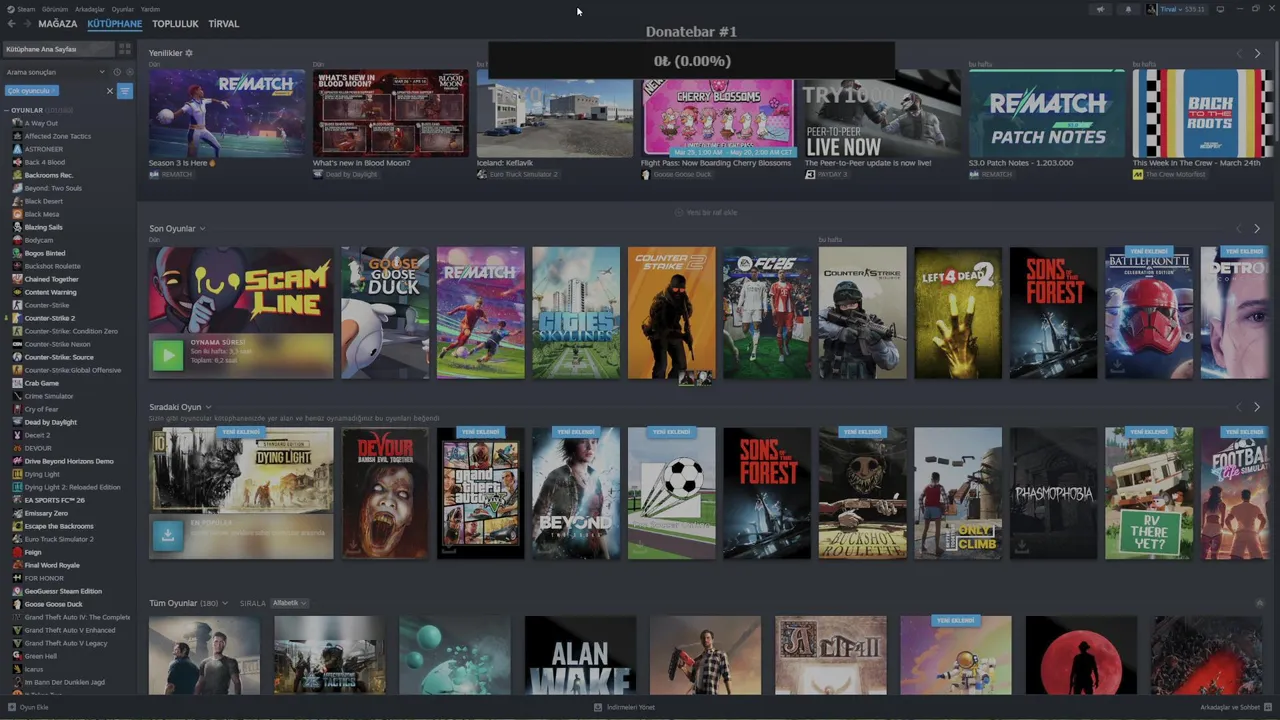Open the Devour cover in Sıradaki Oyun
1280x720 pixels.
tap(385, 493)
